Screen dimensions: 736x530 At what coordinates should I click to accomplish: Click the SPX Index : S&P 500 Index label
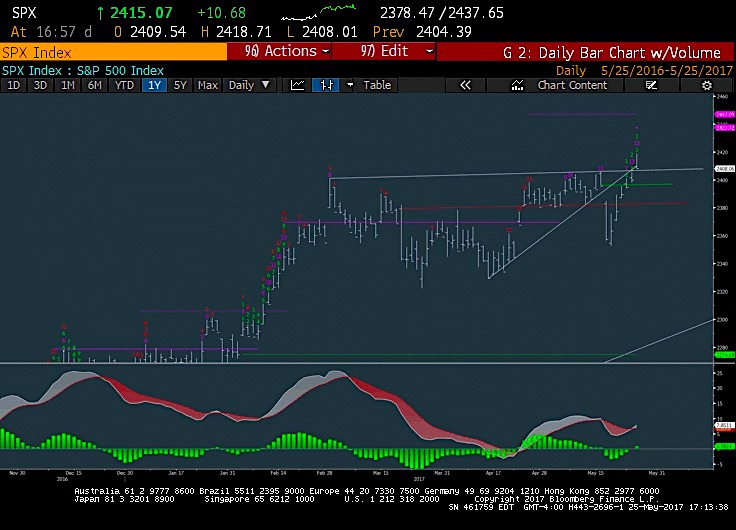83,71
